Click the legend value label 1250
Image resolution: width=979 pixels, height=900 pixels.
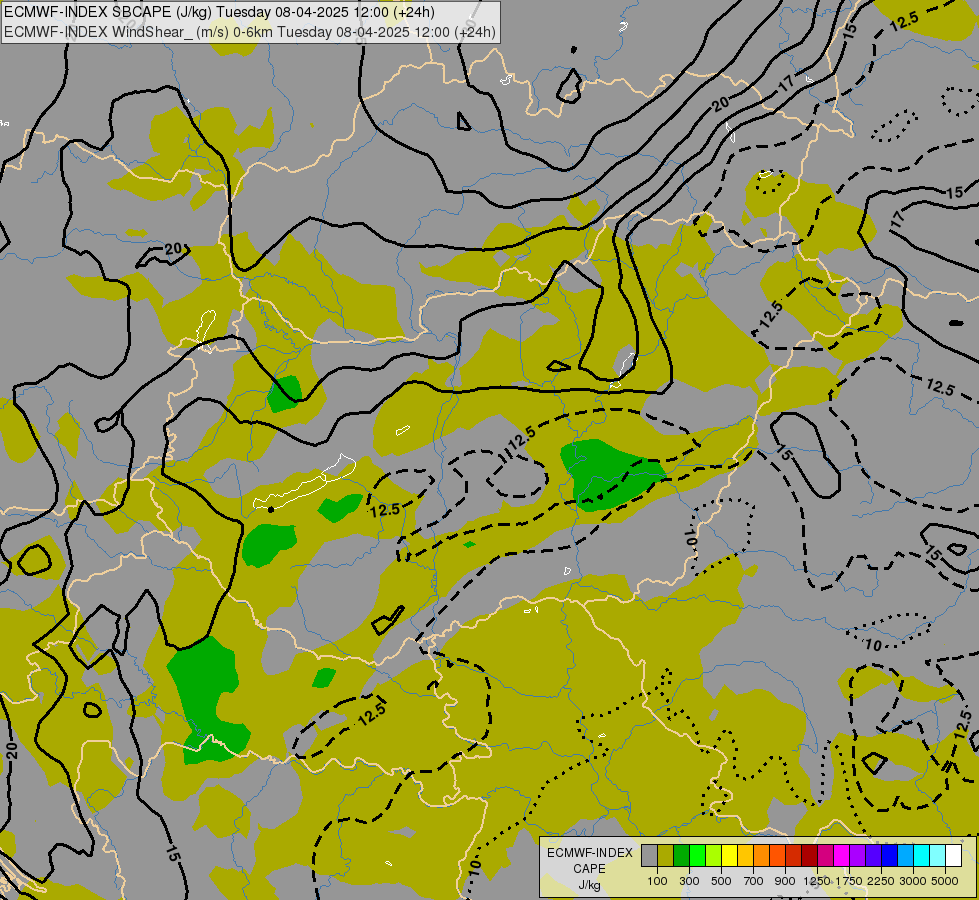(817, 881)
